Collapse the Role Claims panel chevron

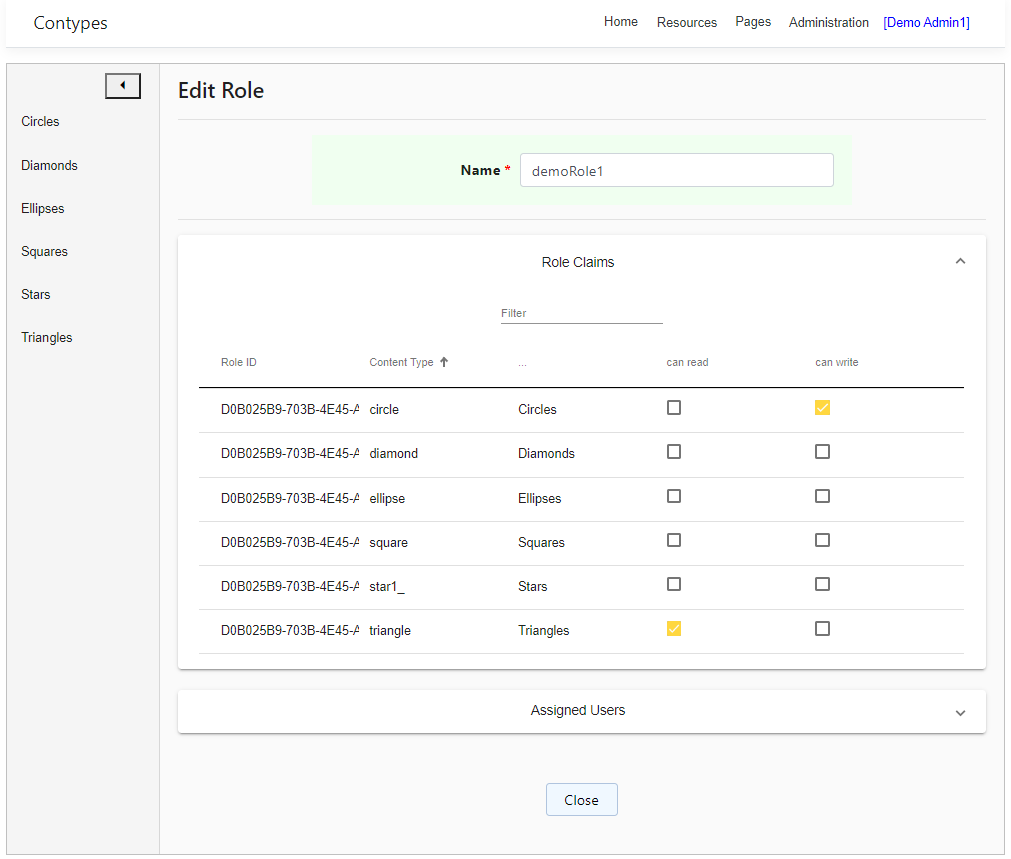coord(960,261)
